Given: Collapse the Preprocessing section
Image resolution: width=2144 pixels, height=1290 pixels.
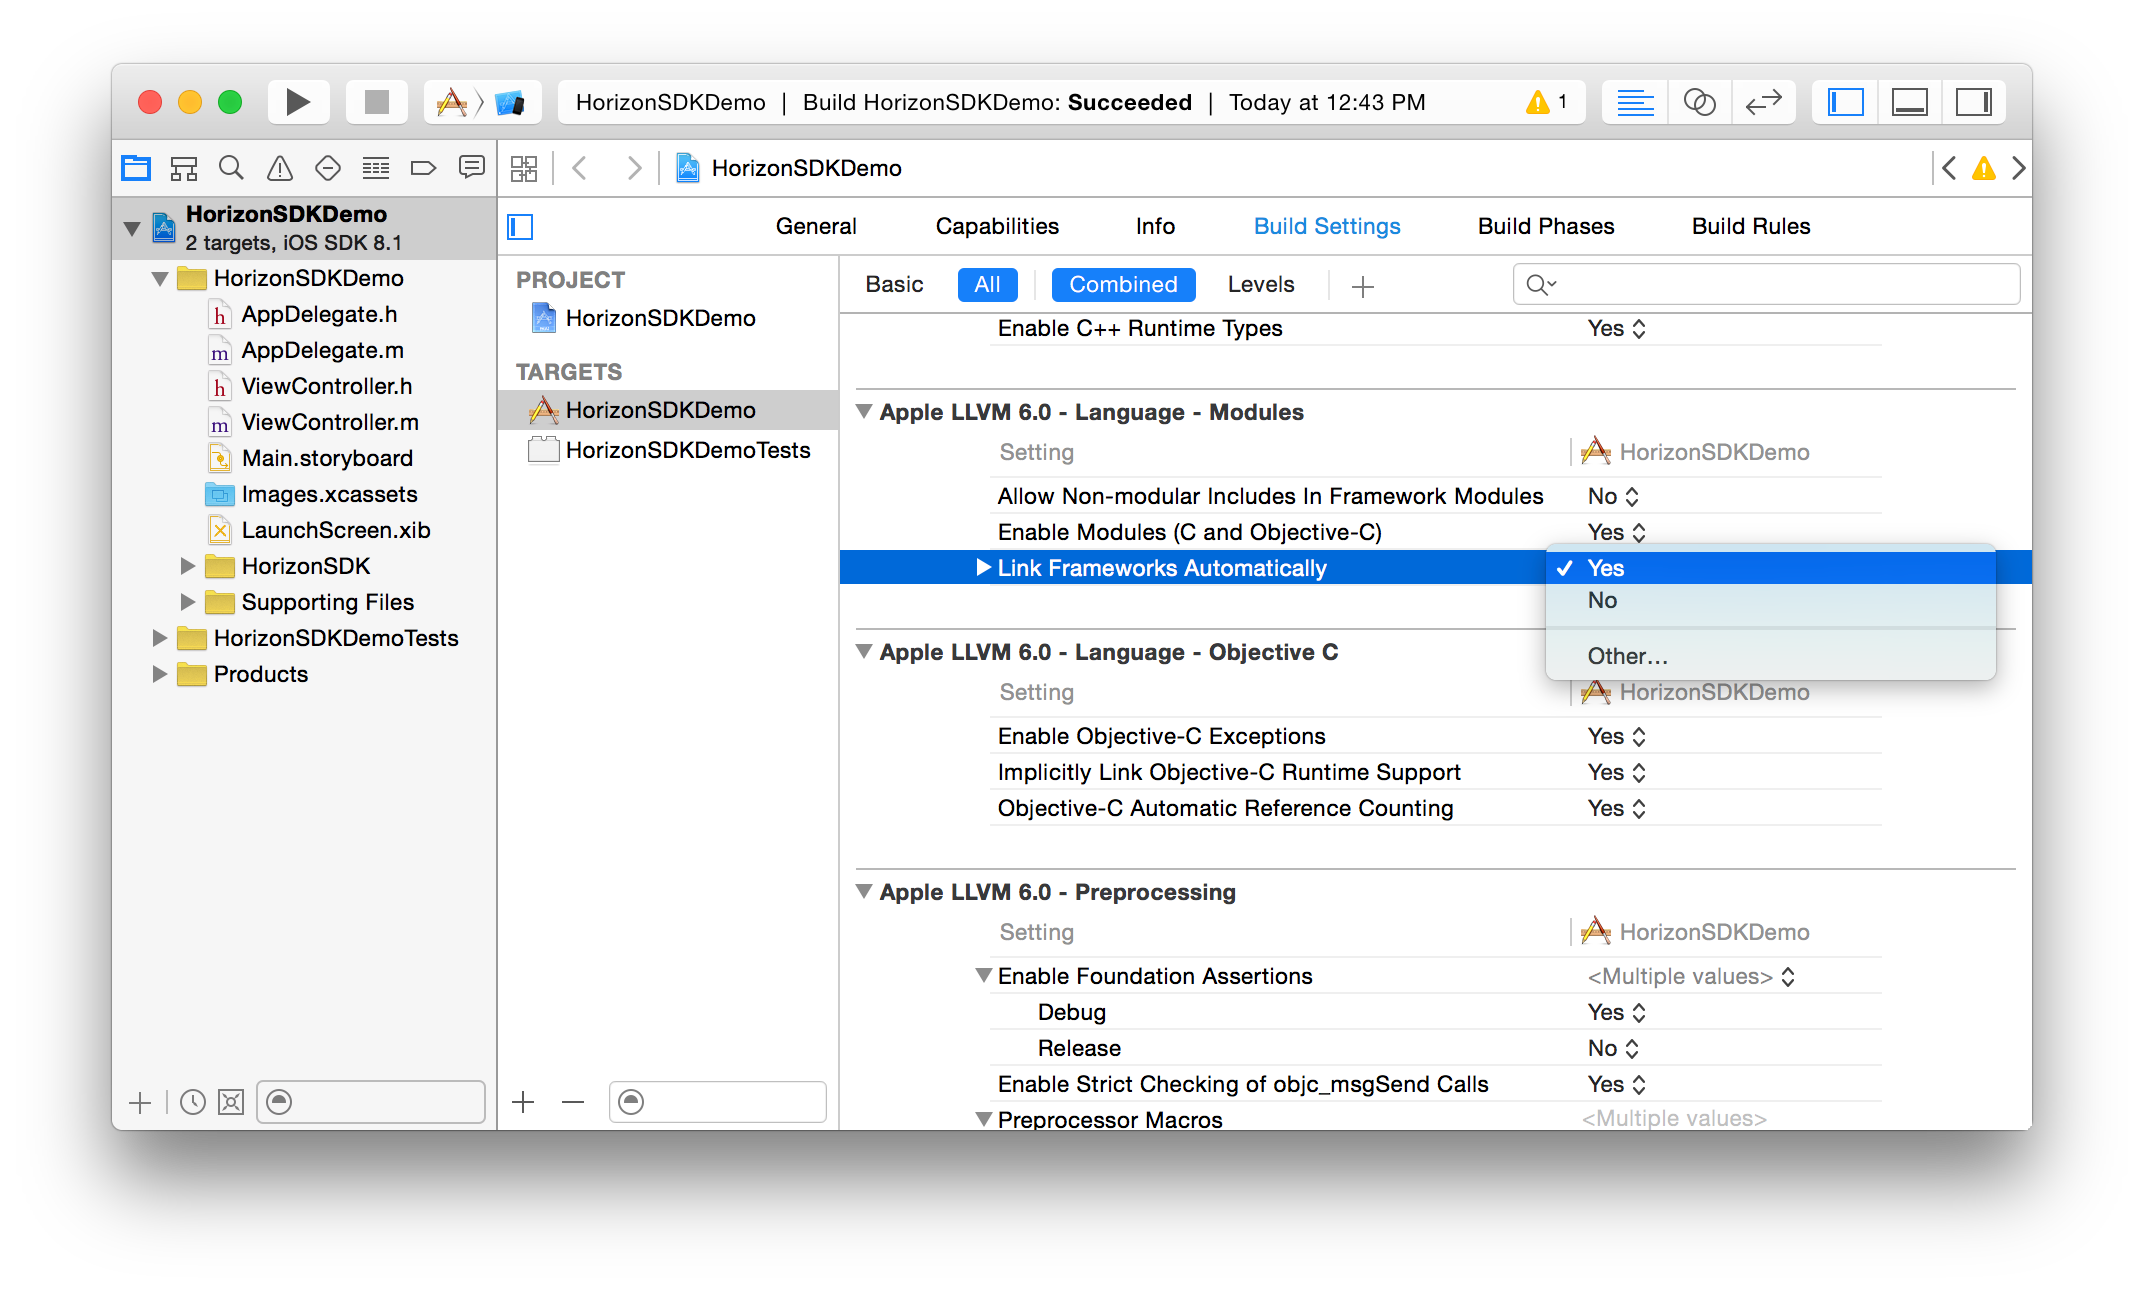Looking at the screenshot, I should click(864, 892).
